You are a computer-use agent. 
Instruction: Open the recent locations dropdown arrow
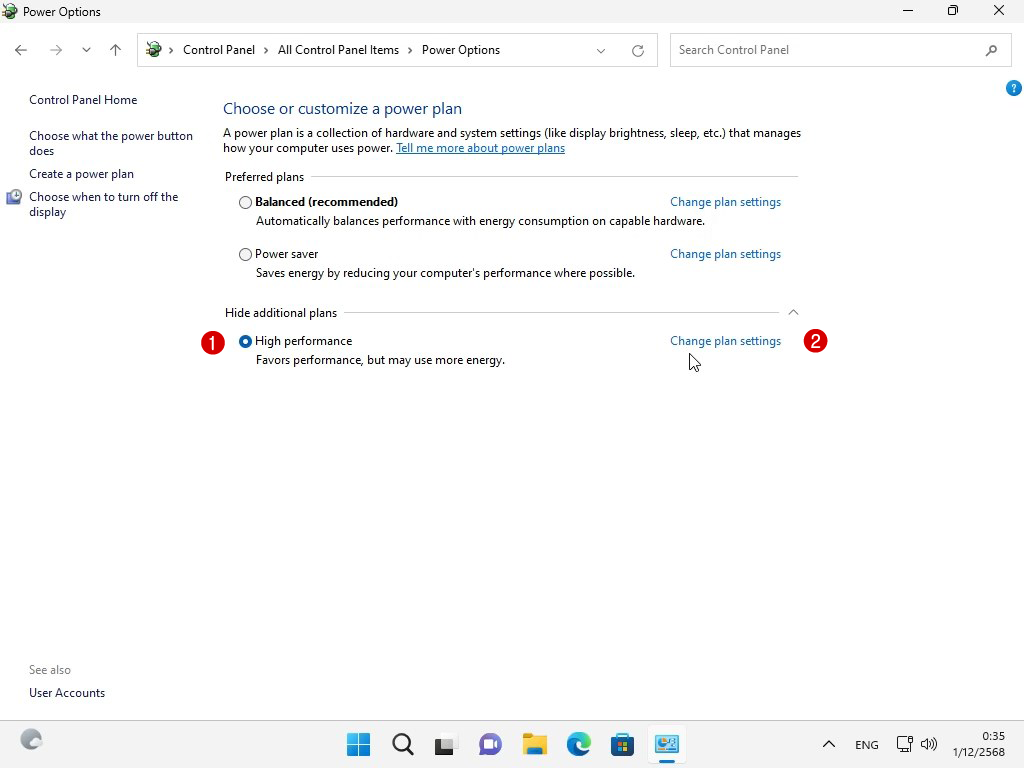coord(86,50)
